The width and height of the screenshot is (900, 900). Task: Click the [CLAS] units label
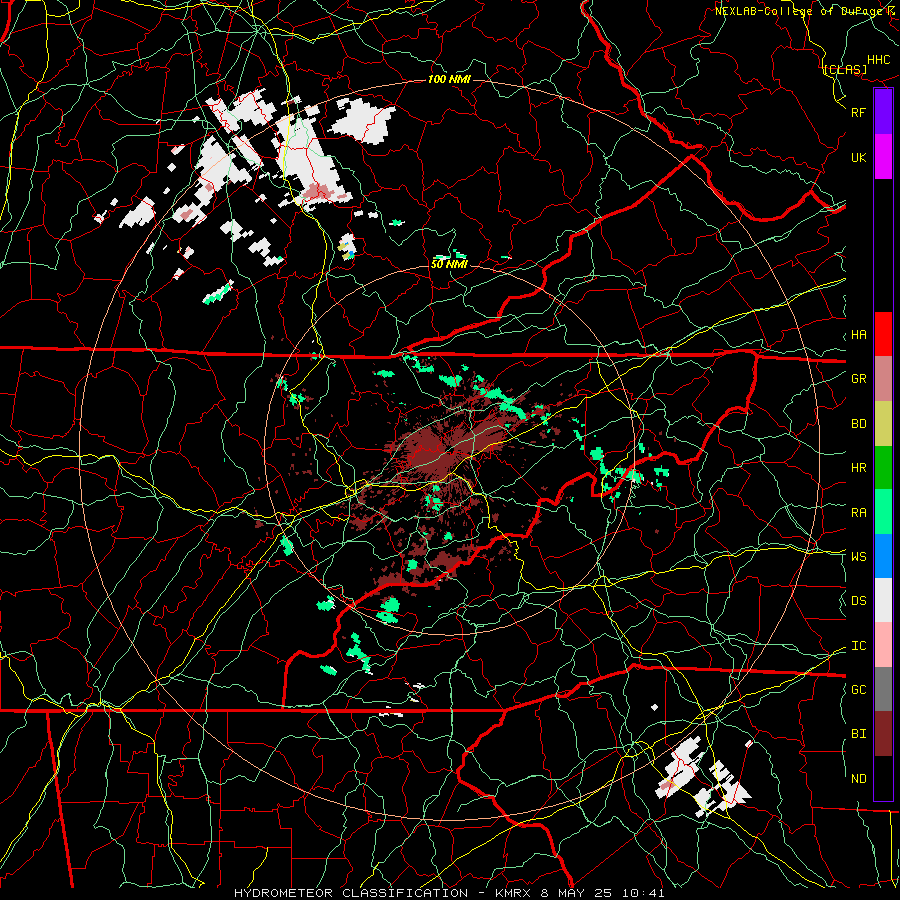[x=845, y=70]
